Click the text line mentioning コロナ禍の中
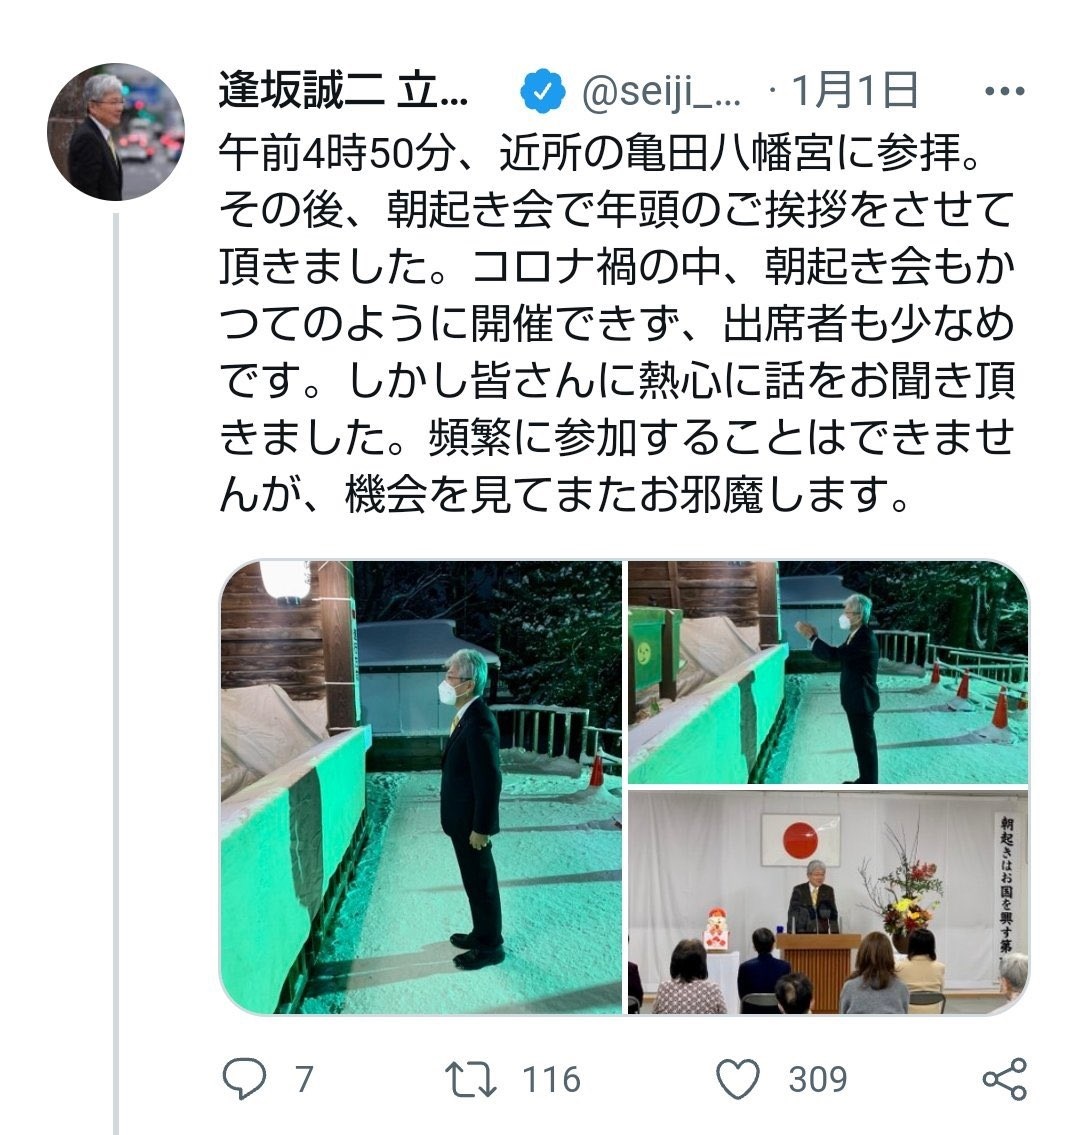This screenshot has width=1079, height=1135. [617, 266]
